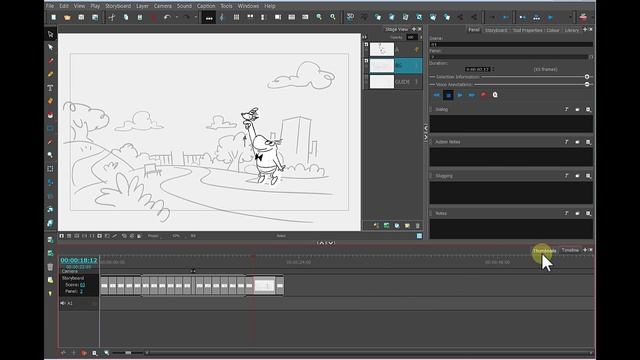Click the Slugging folder icon

(x=577, y=176)
